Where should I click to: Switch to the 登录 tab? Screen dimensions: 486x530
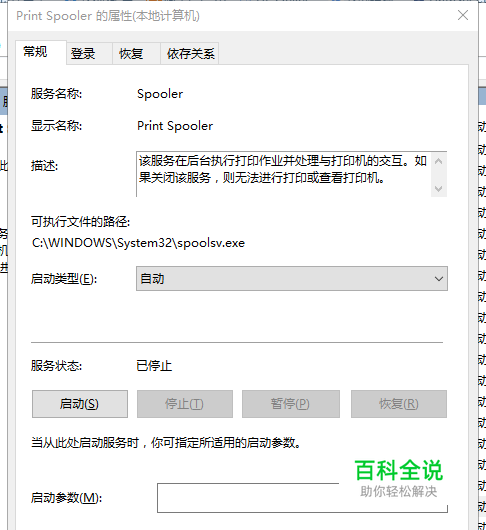point(89,53)
